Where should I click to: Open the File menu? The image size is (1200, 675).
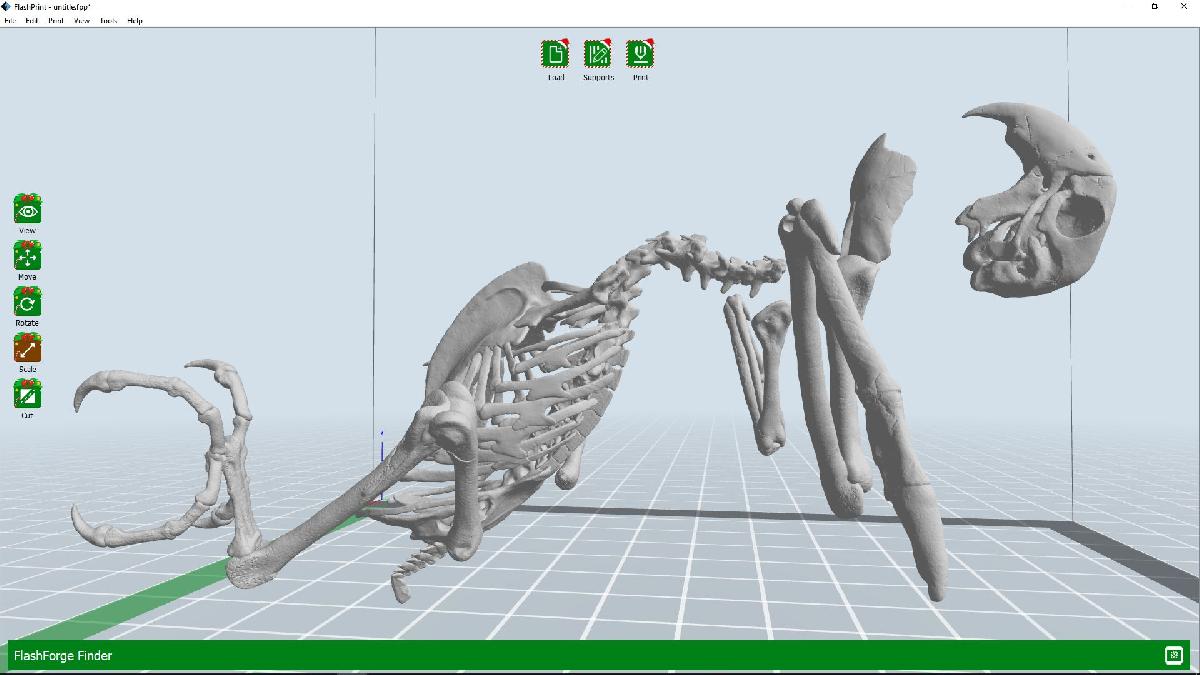click(x=10, y=20)
